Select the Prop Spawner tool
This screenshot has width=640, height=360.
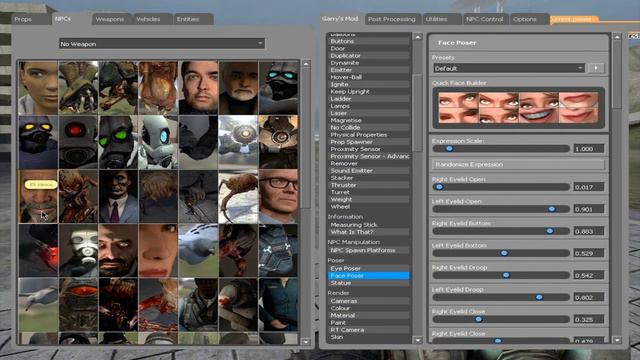[369, 142]
